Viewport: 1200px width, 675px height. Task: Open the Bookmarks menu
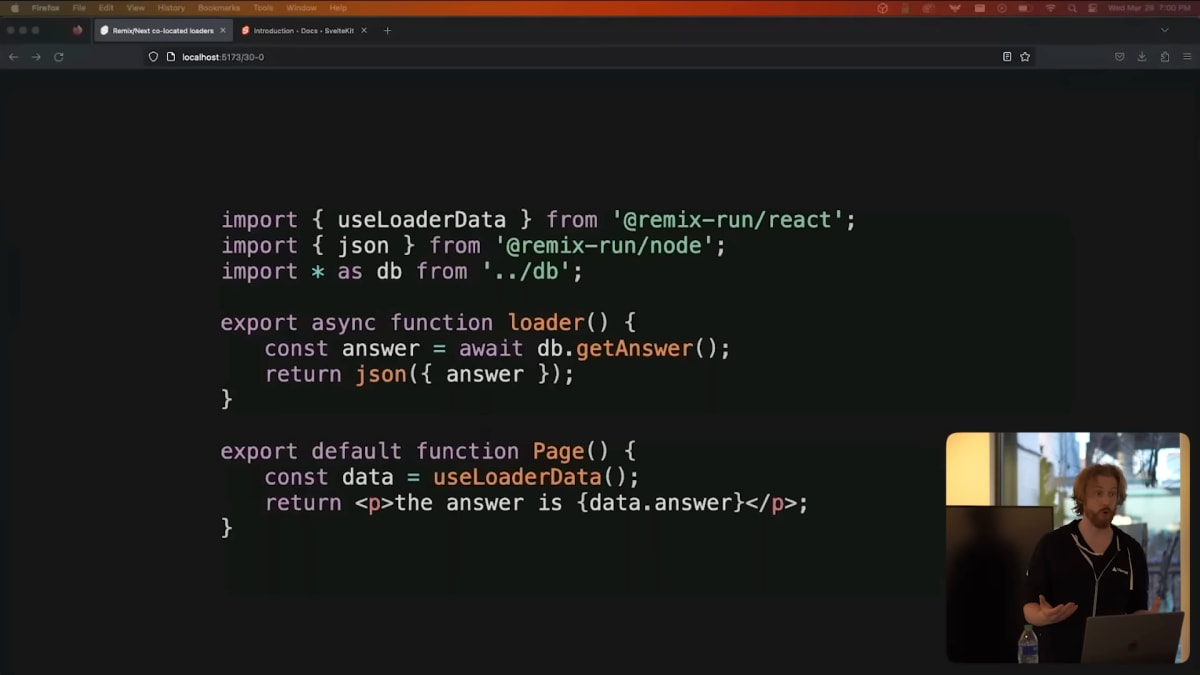(219, 8)
